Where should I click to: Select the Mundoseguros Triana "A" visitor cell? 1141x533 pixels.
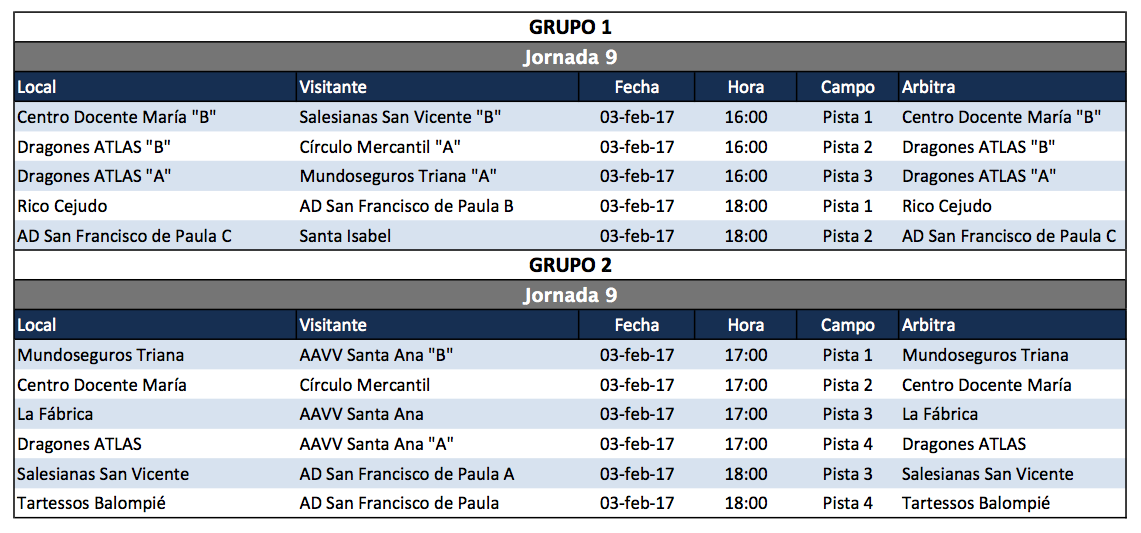coord(398,177)
